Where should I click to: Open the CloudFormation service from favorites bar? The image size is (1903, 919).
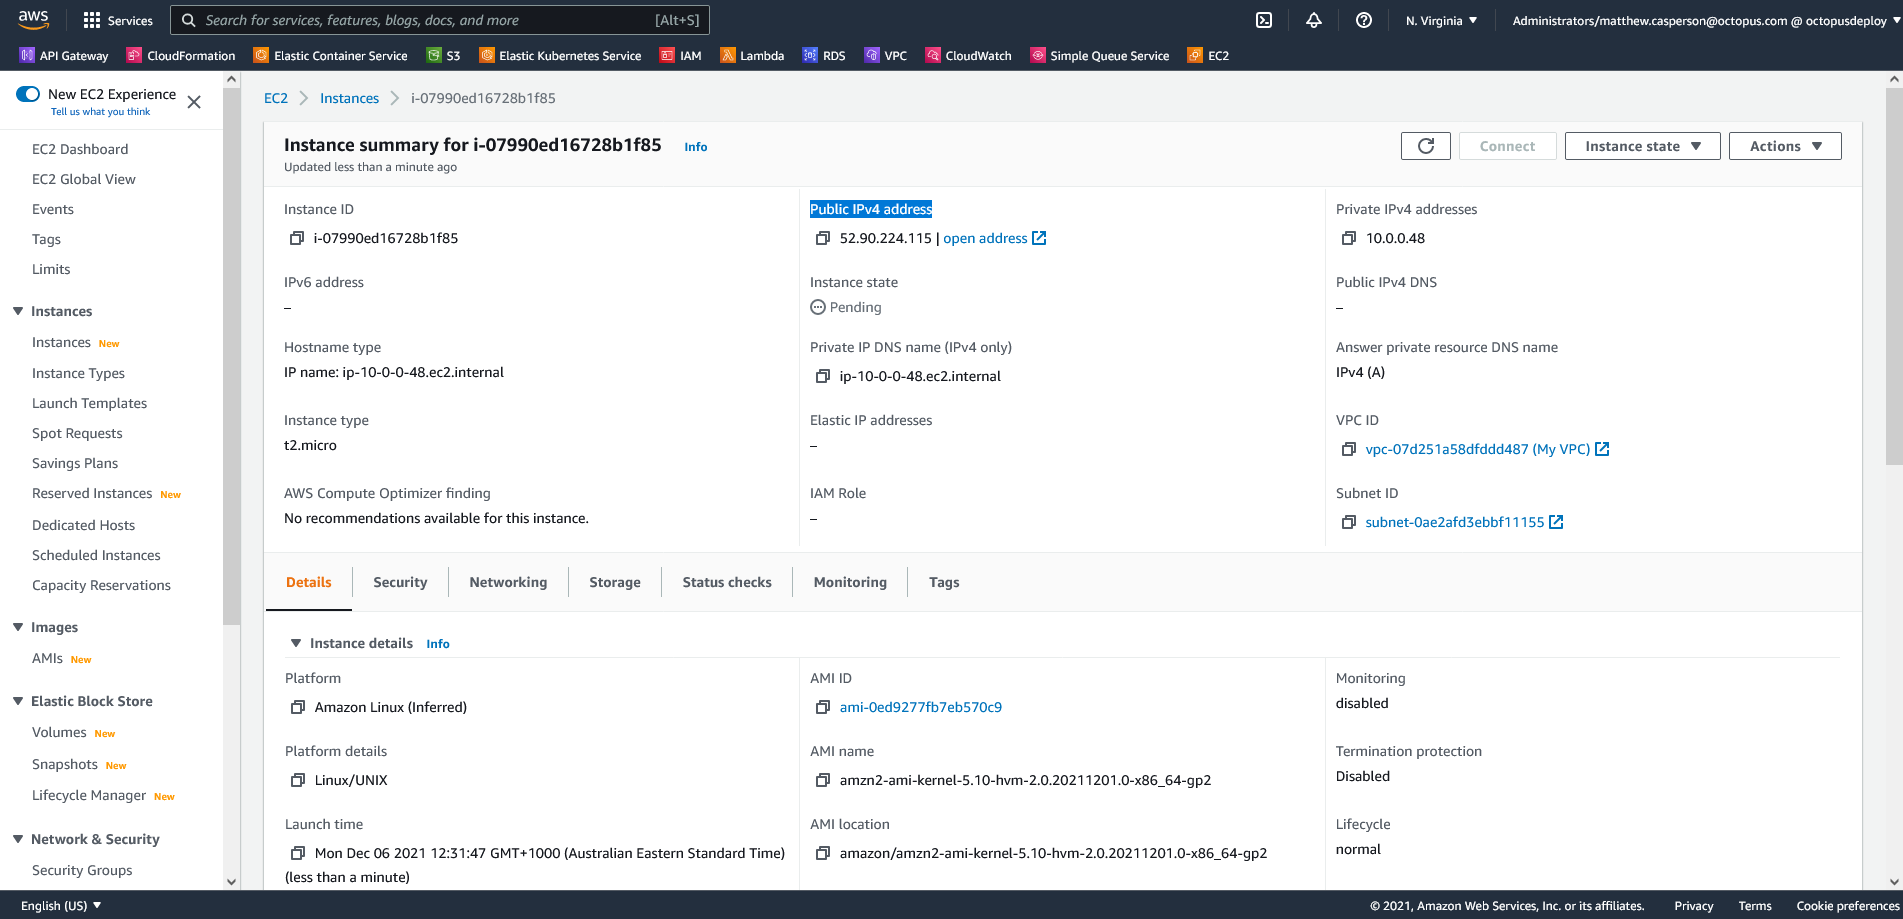point(181,55)
